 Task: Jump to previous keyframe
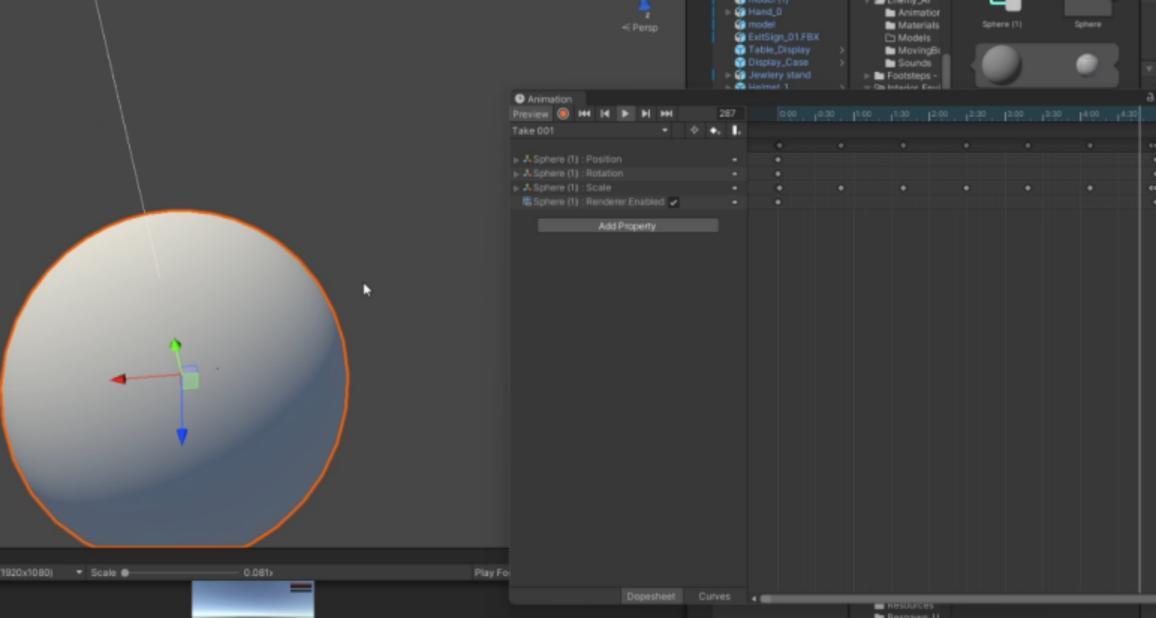point(605,114)
